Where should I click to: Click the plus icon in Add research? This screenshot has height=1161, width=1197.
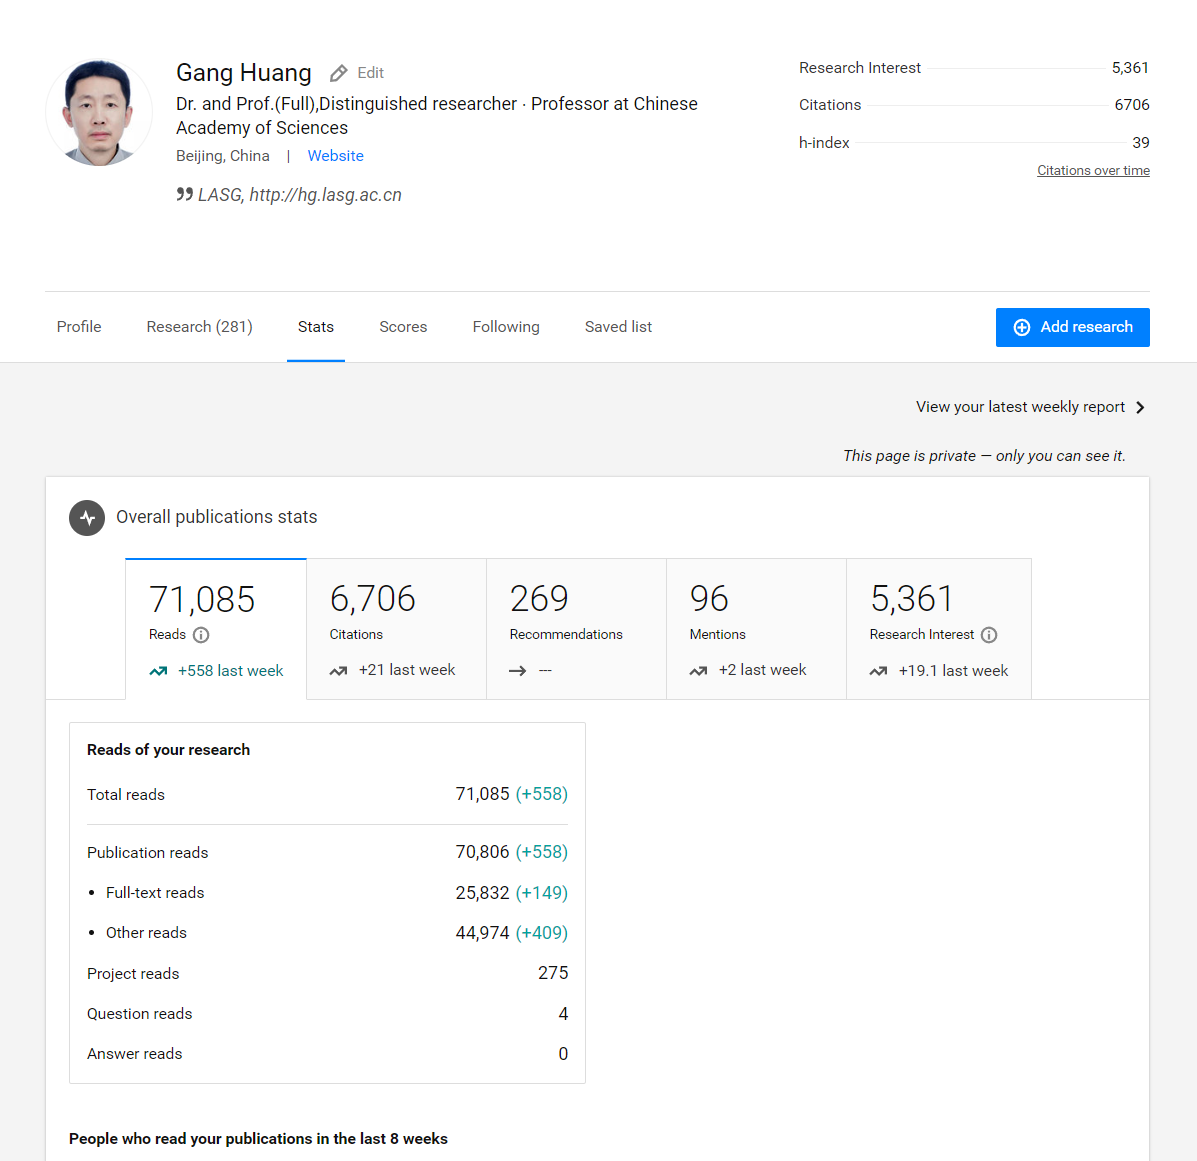tap(1021, 327)
